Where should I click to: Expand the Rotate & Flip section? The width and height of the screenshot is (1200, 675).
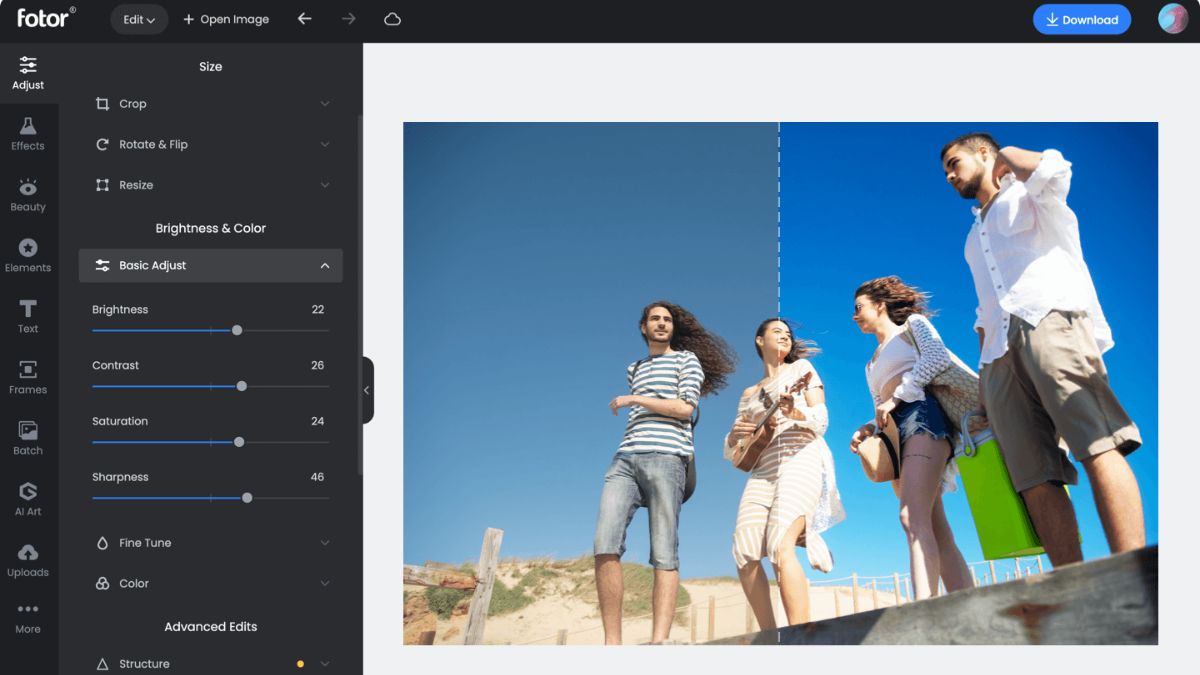[x=210, y=144]
